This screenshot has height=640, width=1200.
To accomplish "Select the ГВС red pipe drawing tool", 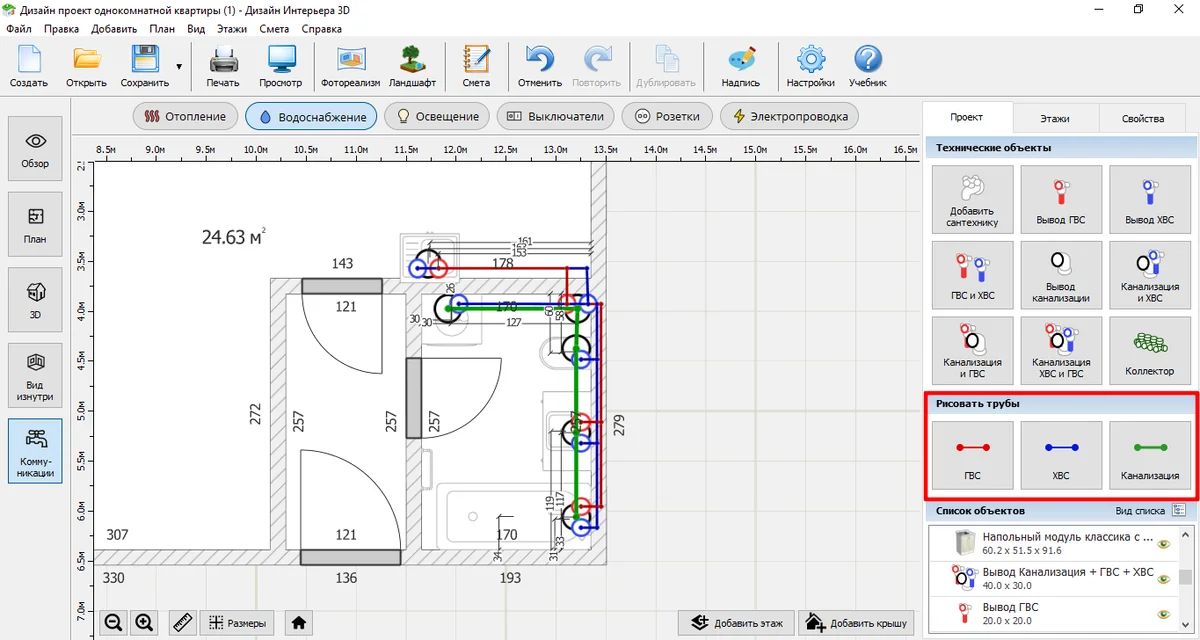I will 972,455.
